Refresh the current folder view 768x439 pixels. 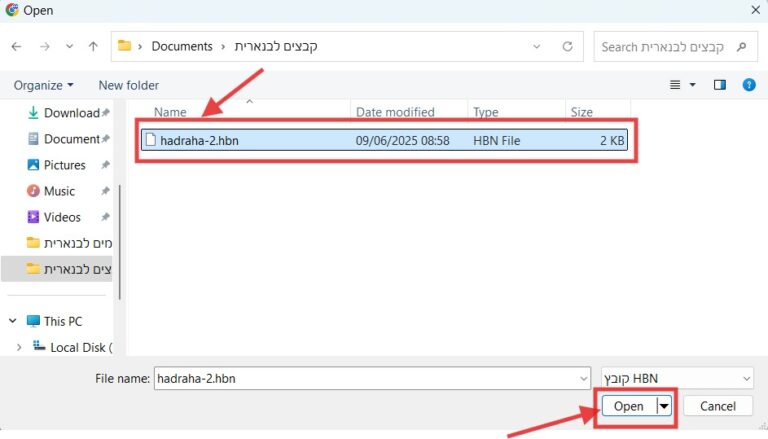pyautogui.click(x=567, y=46)
